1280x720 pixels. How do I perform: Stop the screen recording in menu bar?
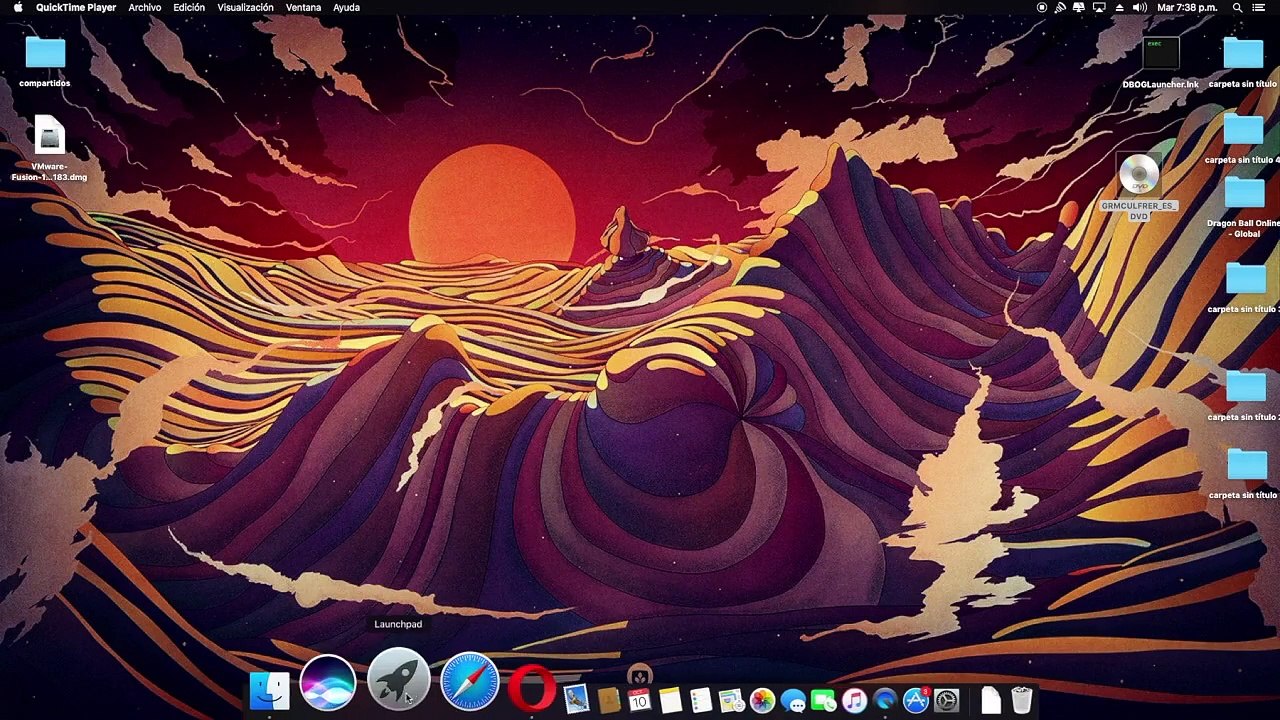1042,8
